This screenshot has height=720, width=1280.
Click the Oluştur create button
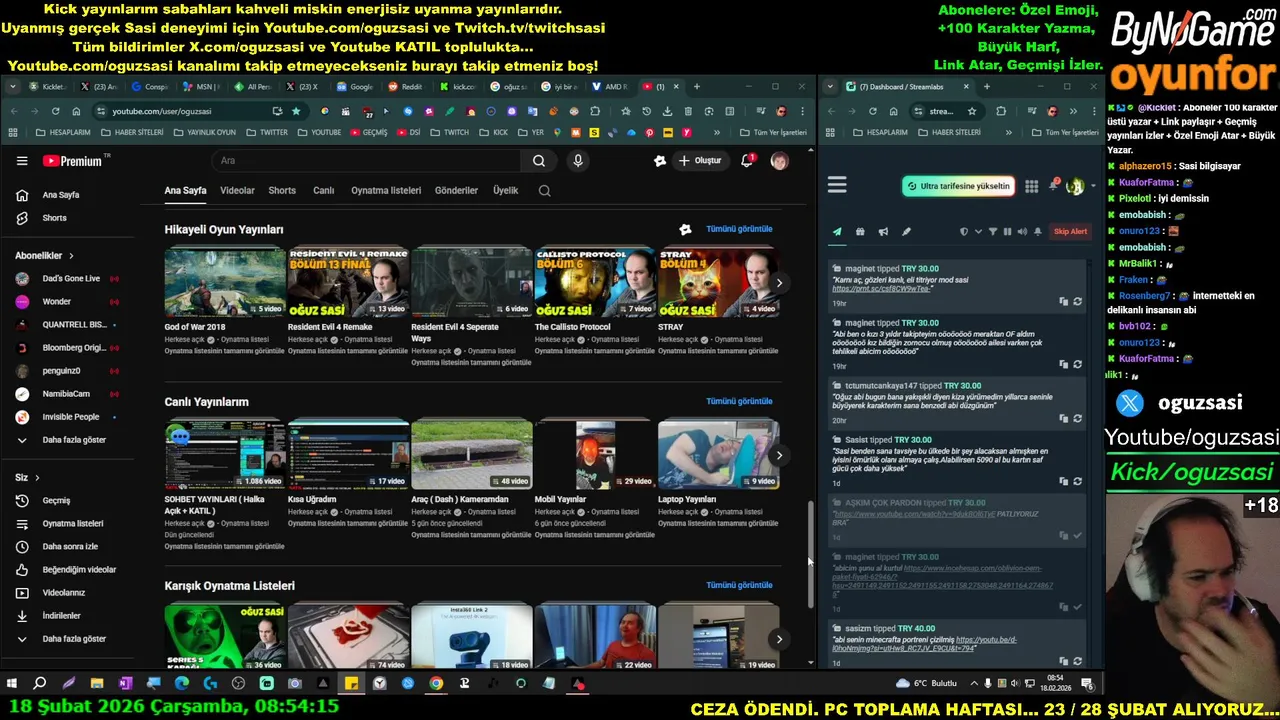(x=700, y=161)
